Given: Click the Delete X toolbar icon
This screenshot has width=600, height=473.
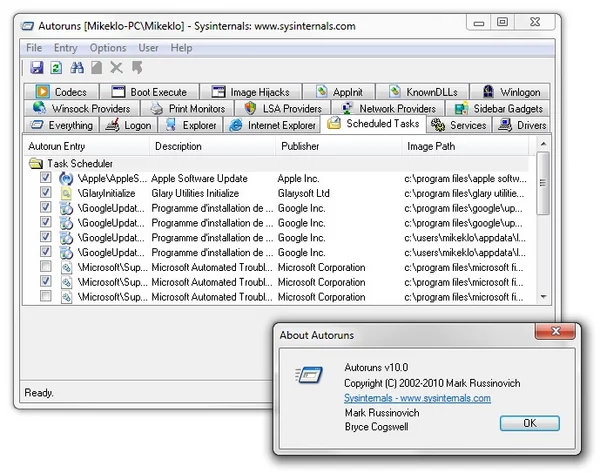Looking at the screenshot, I should pyautogui.click(x=116, y=68).
